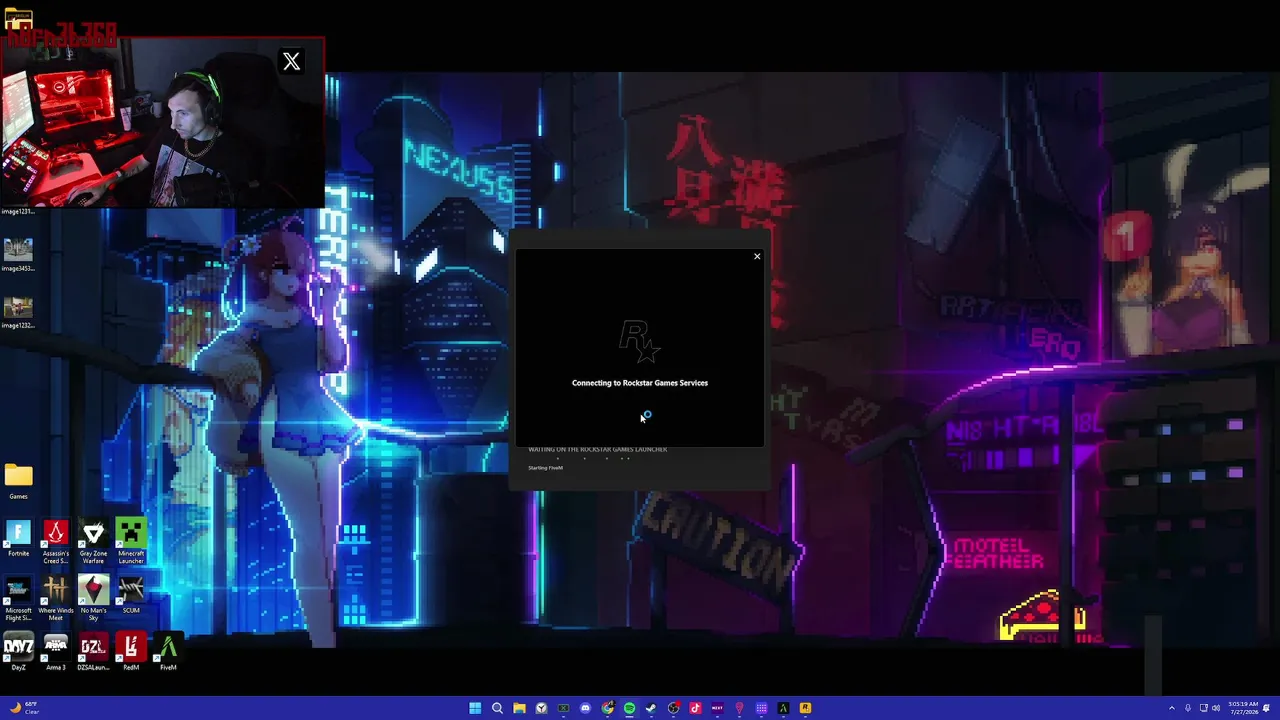Click 'WAITING ON THE ROCKSTAR GAMES LAUNCHER' text
This screenshot has width=1280, height=720.
point(597,450)
